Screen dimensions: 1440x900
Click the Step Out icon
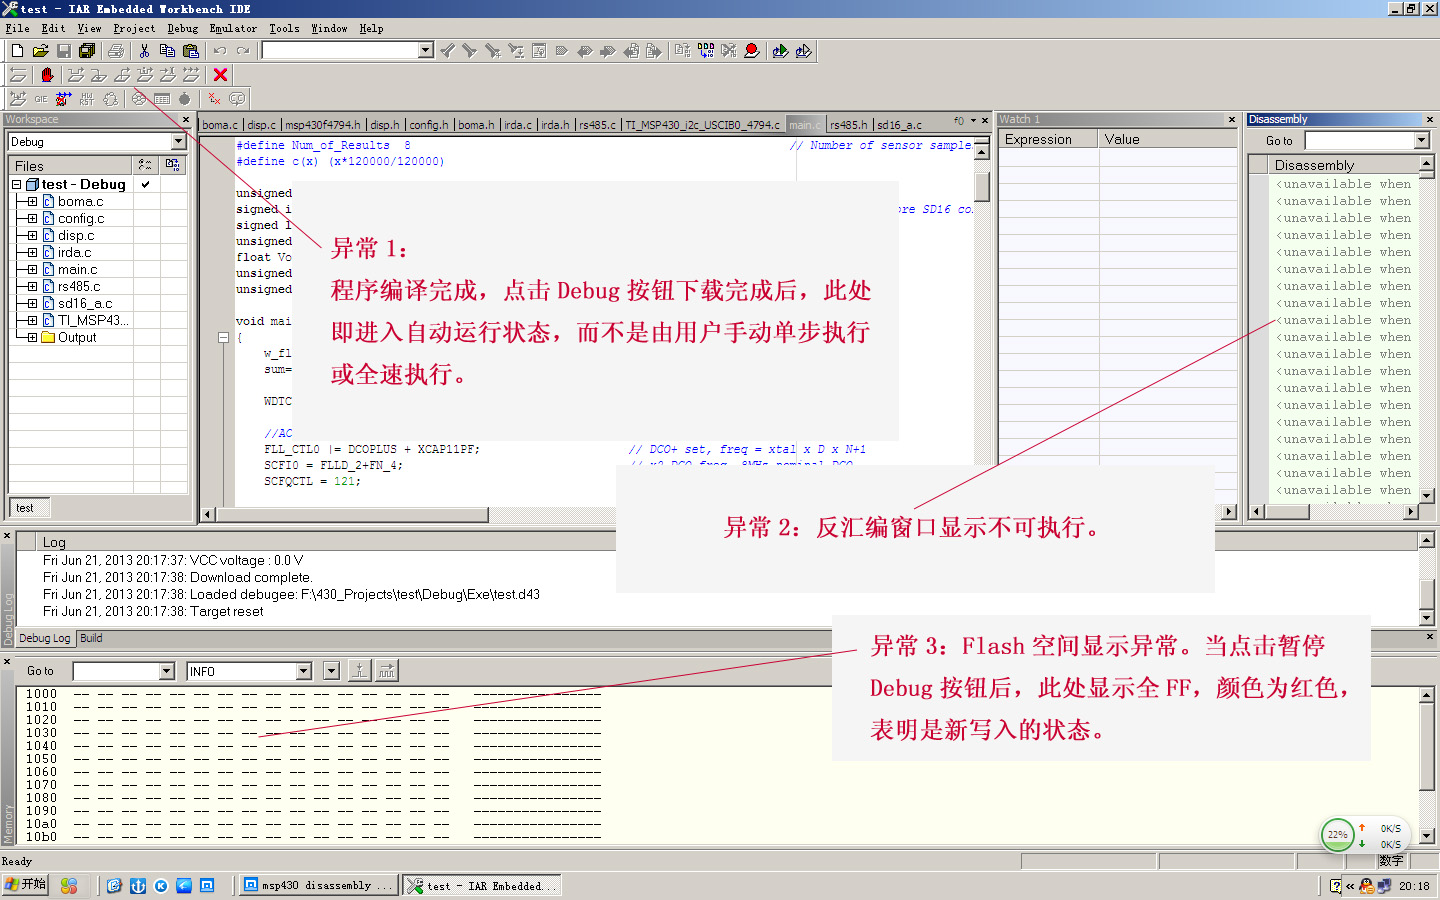point(122,75)
